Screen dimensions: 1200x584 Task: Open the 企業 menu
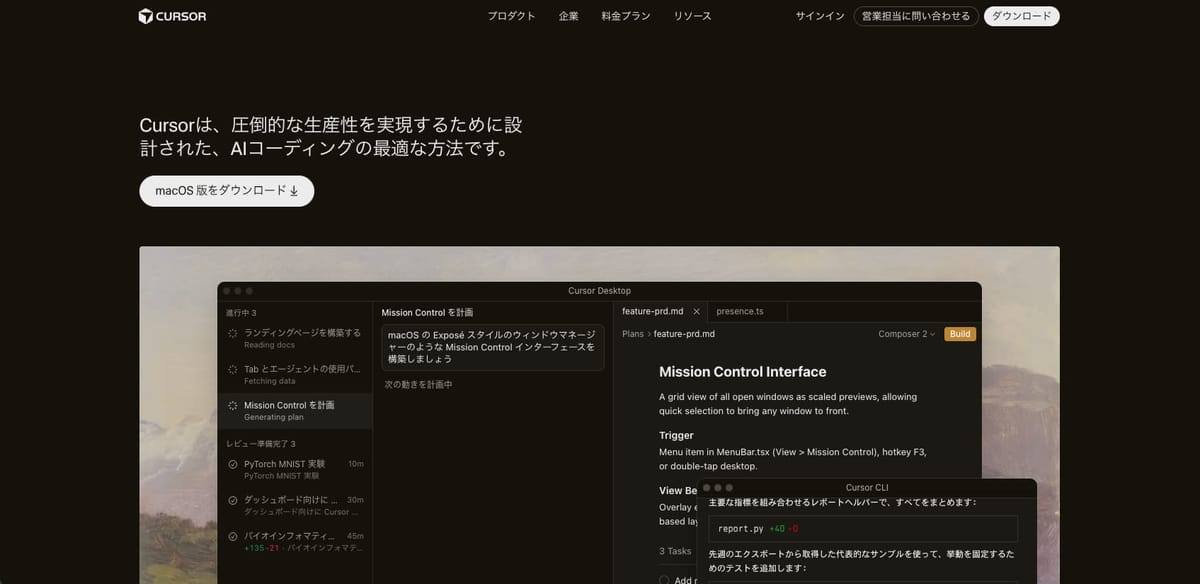(568, 16)
